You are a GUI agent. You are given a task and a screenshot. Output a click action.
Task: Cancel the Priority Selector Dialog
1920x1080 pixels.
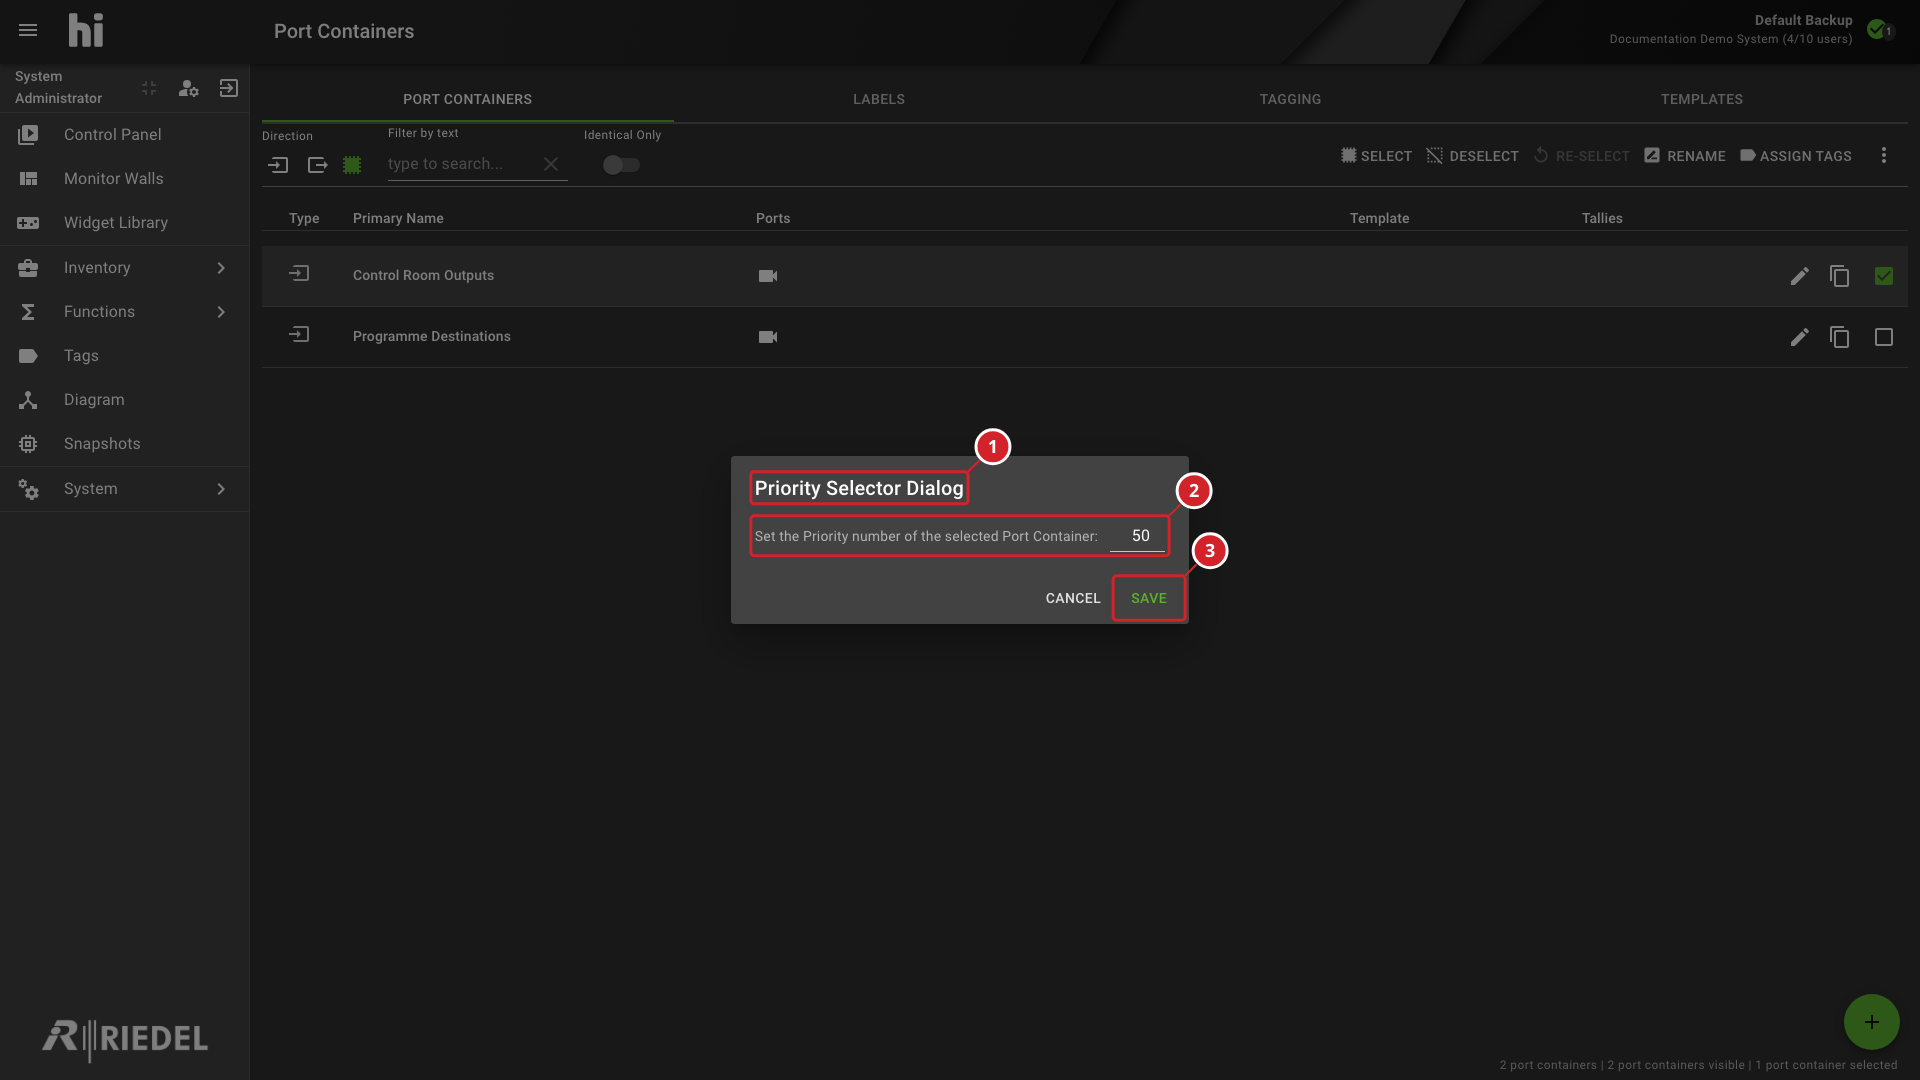coord(1073,598)
